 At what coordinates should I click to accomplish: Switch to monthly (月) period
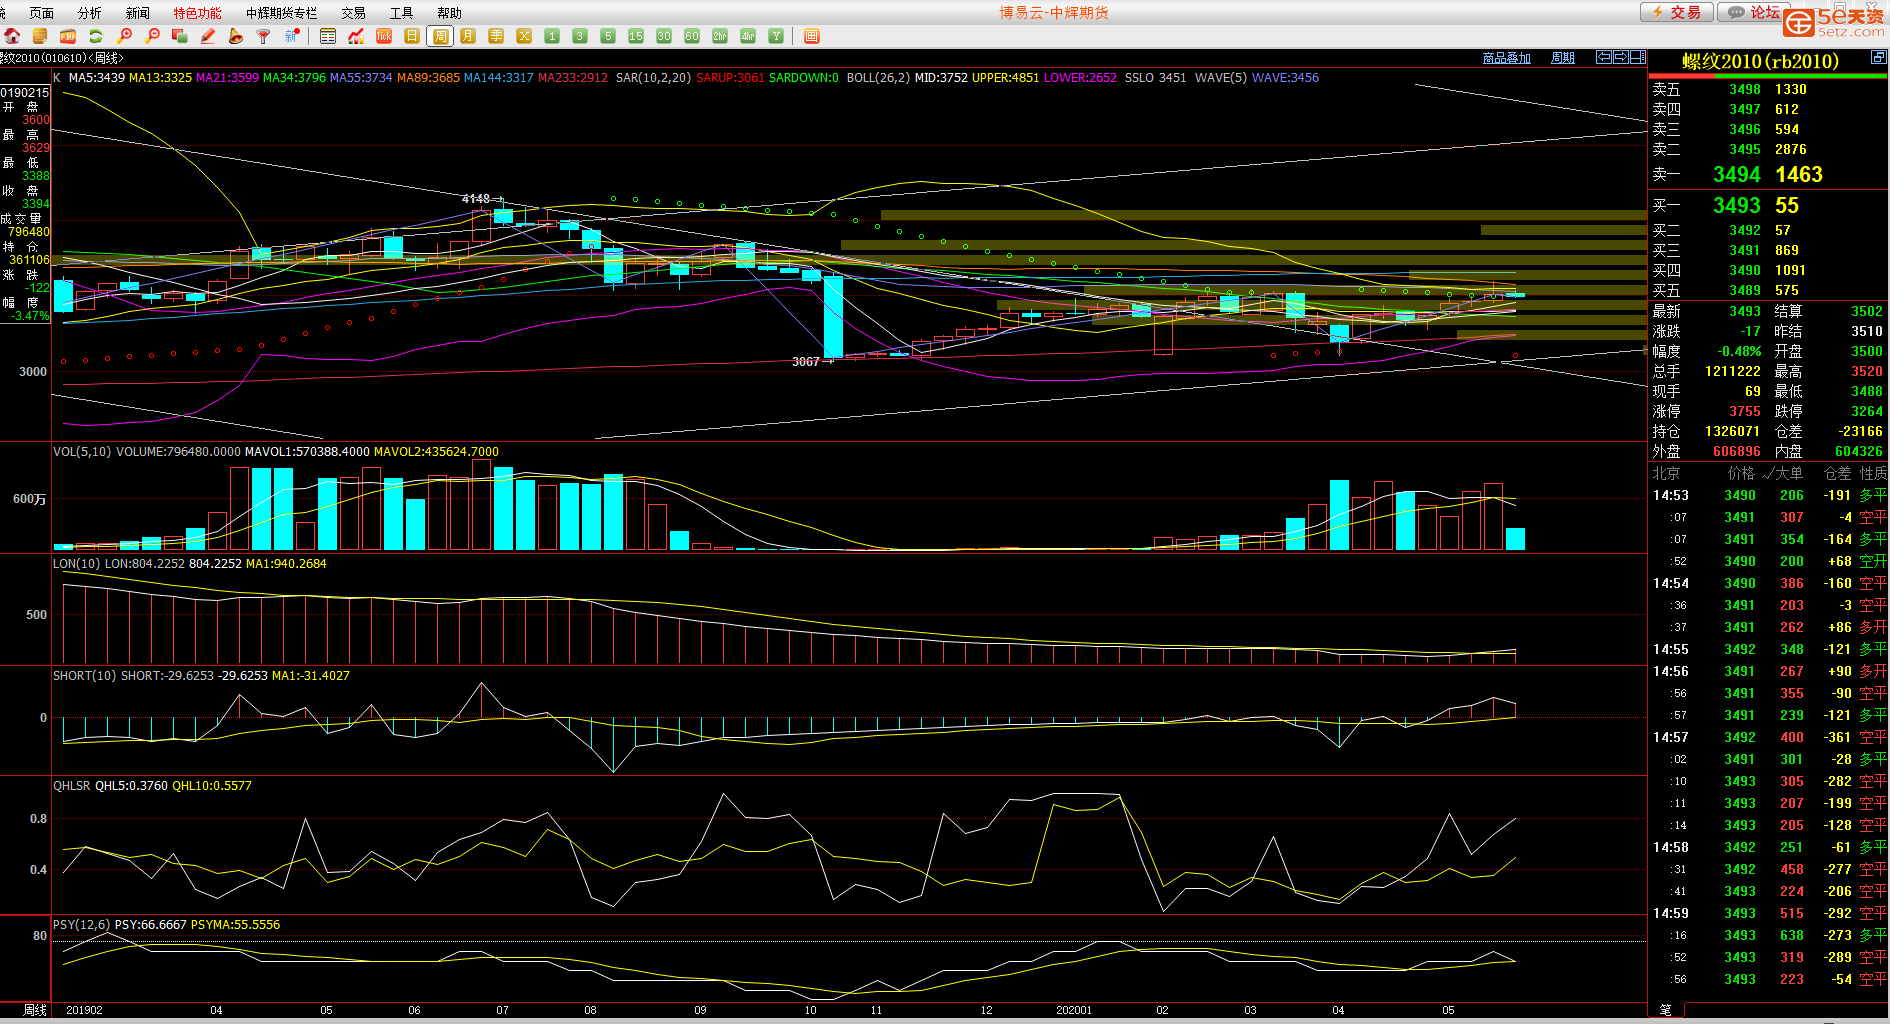[468, 36]
